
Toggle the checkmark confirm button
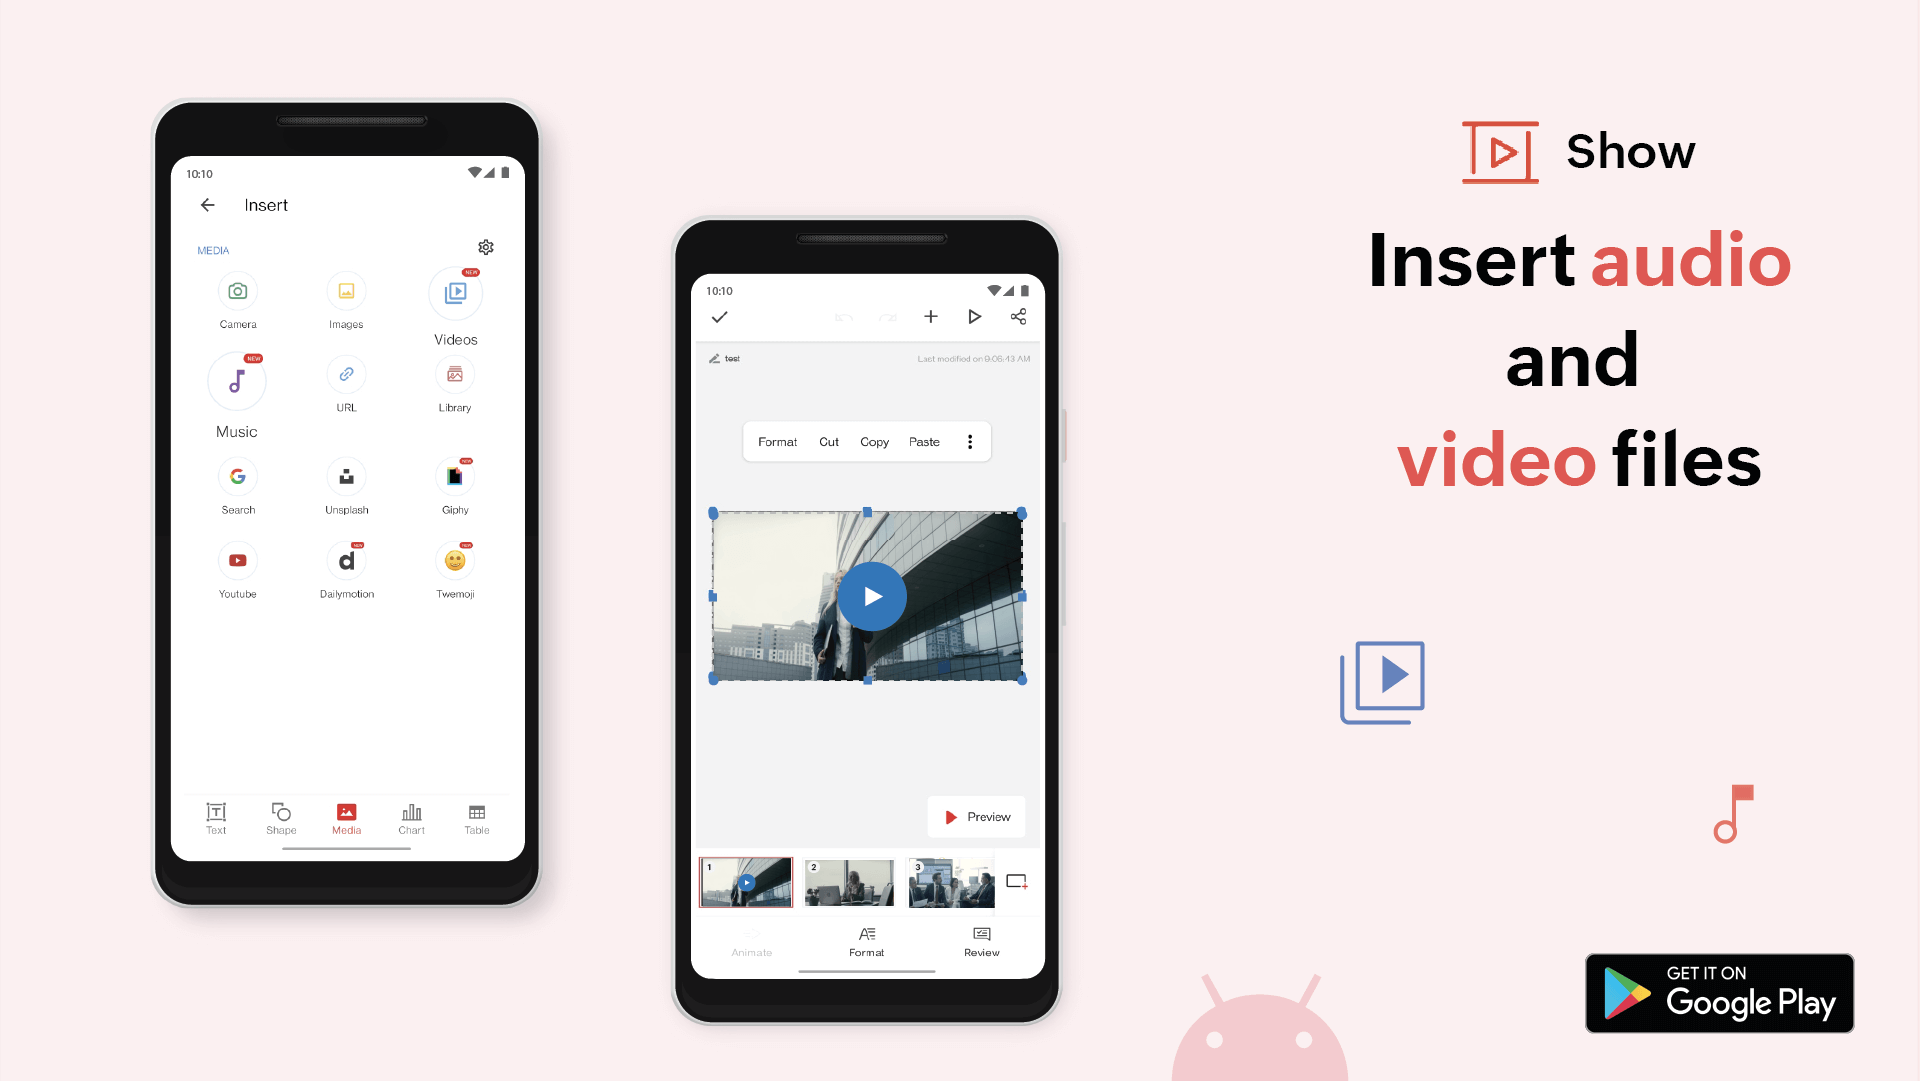(x=722, y=317)
